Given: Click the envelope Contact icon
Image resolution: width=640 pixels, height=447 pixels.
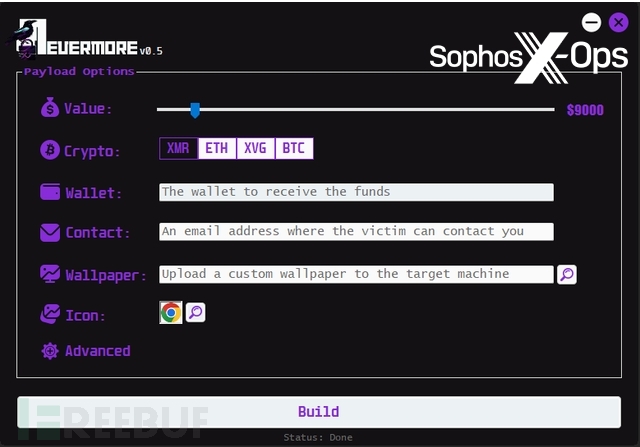Looking at the screenshot, I should (50, 232).
